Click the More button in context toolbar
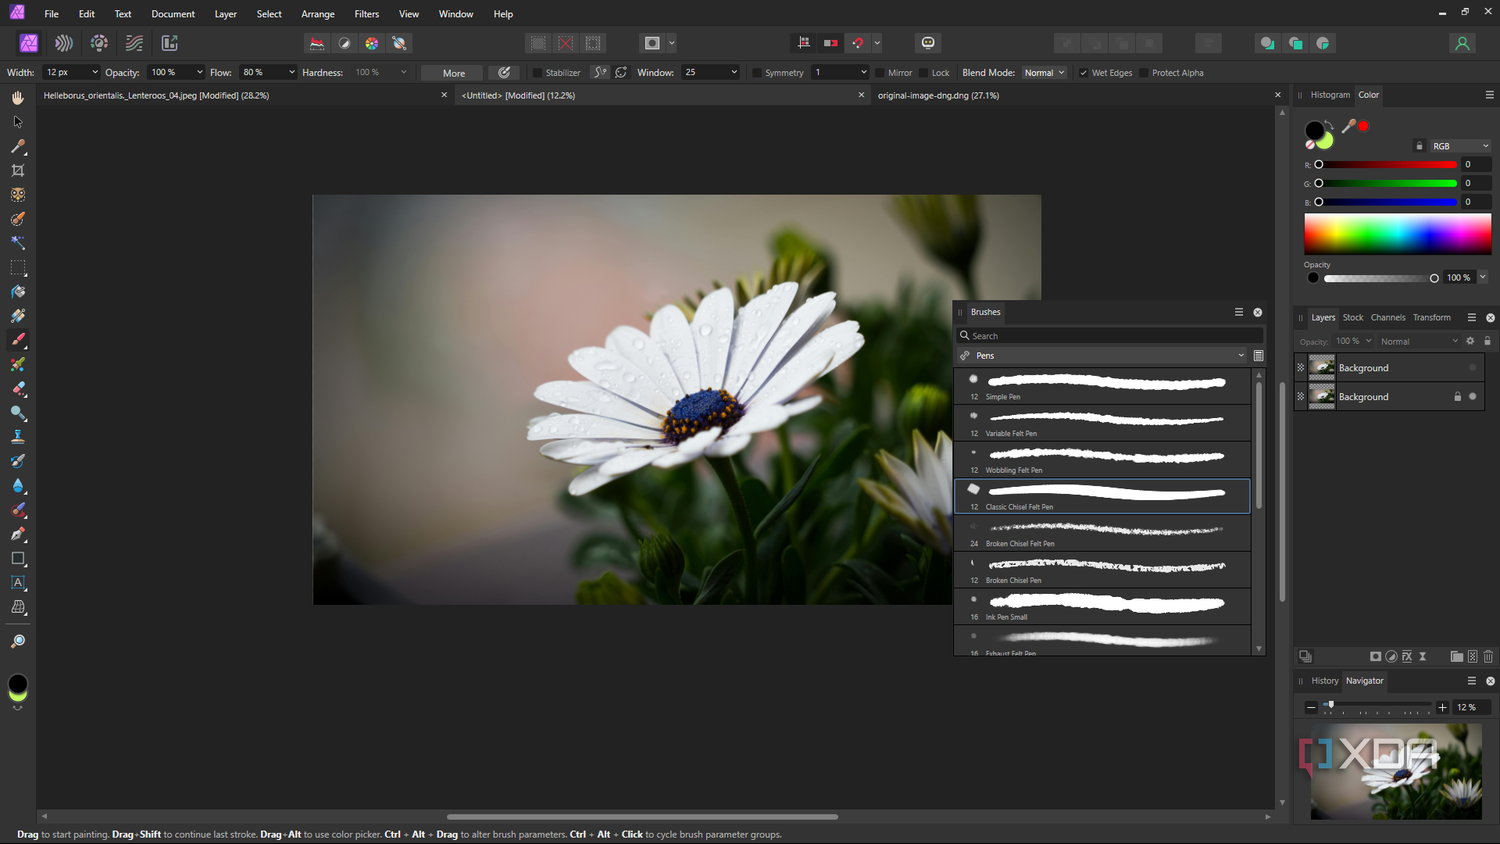1500x844 pixels. (454, 73)
